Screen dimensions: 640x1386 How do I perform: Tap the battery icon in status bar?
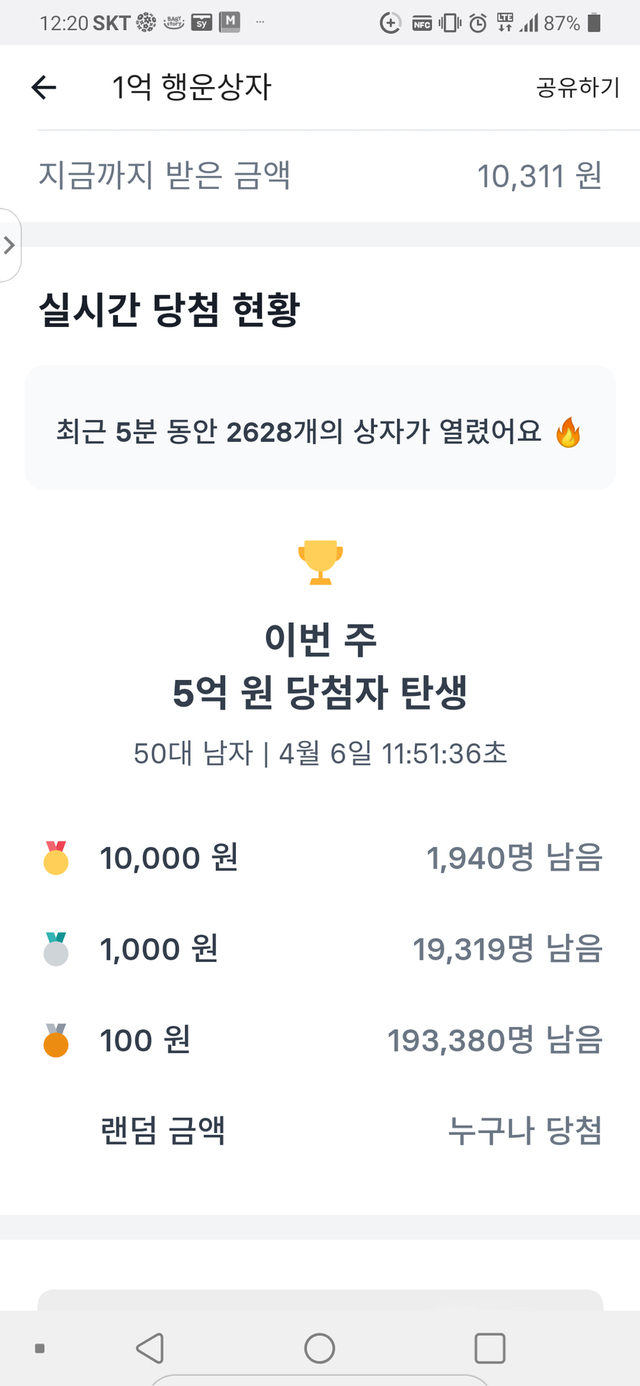coord(595,22)
